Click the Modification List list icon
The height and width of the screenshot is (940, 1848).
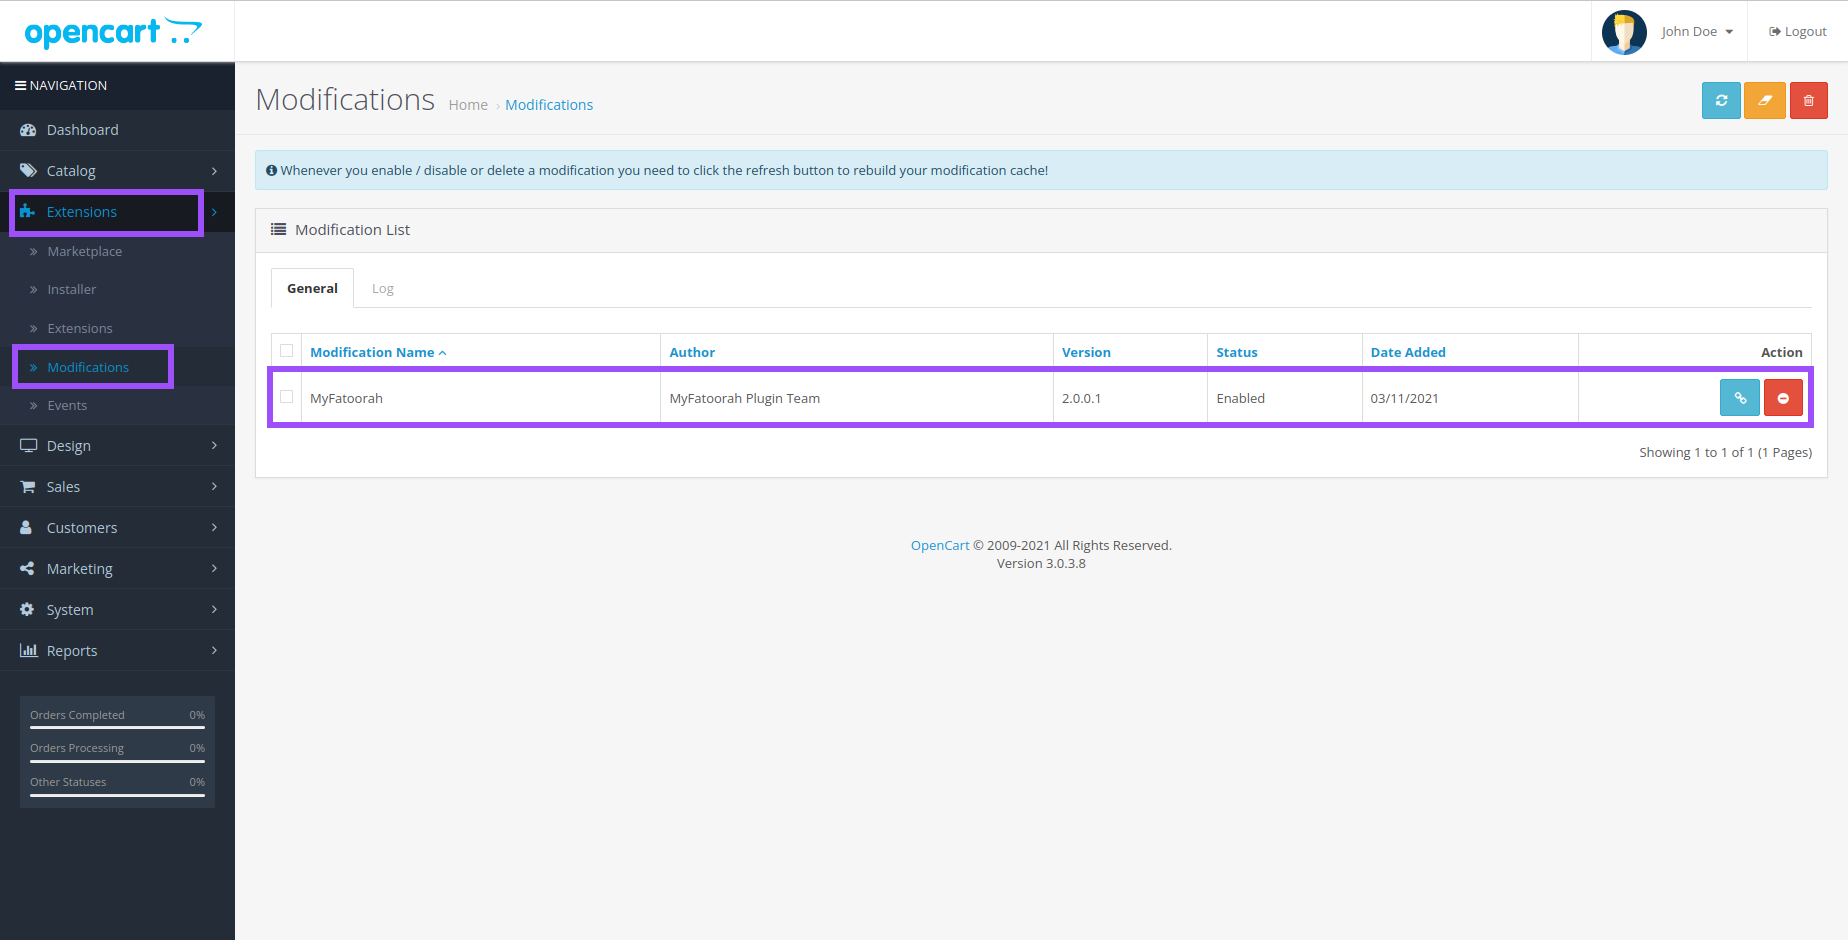(278, 230)
